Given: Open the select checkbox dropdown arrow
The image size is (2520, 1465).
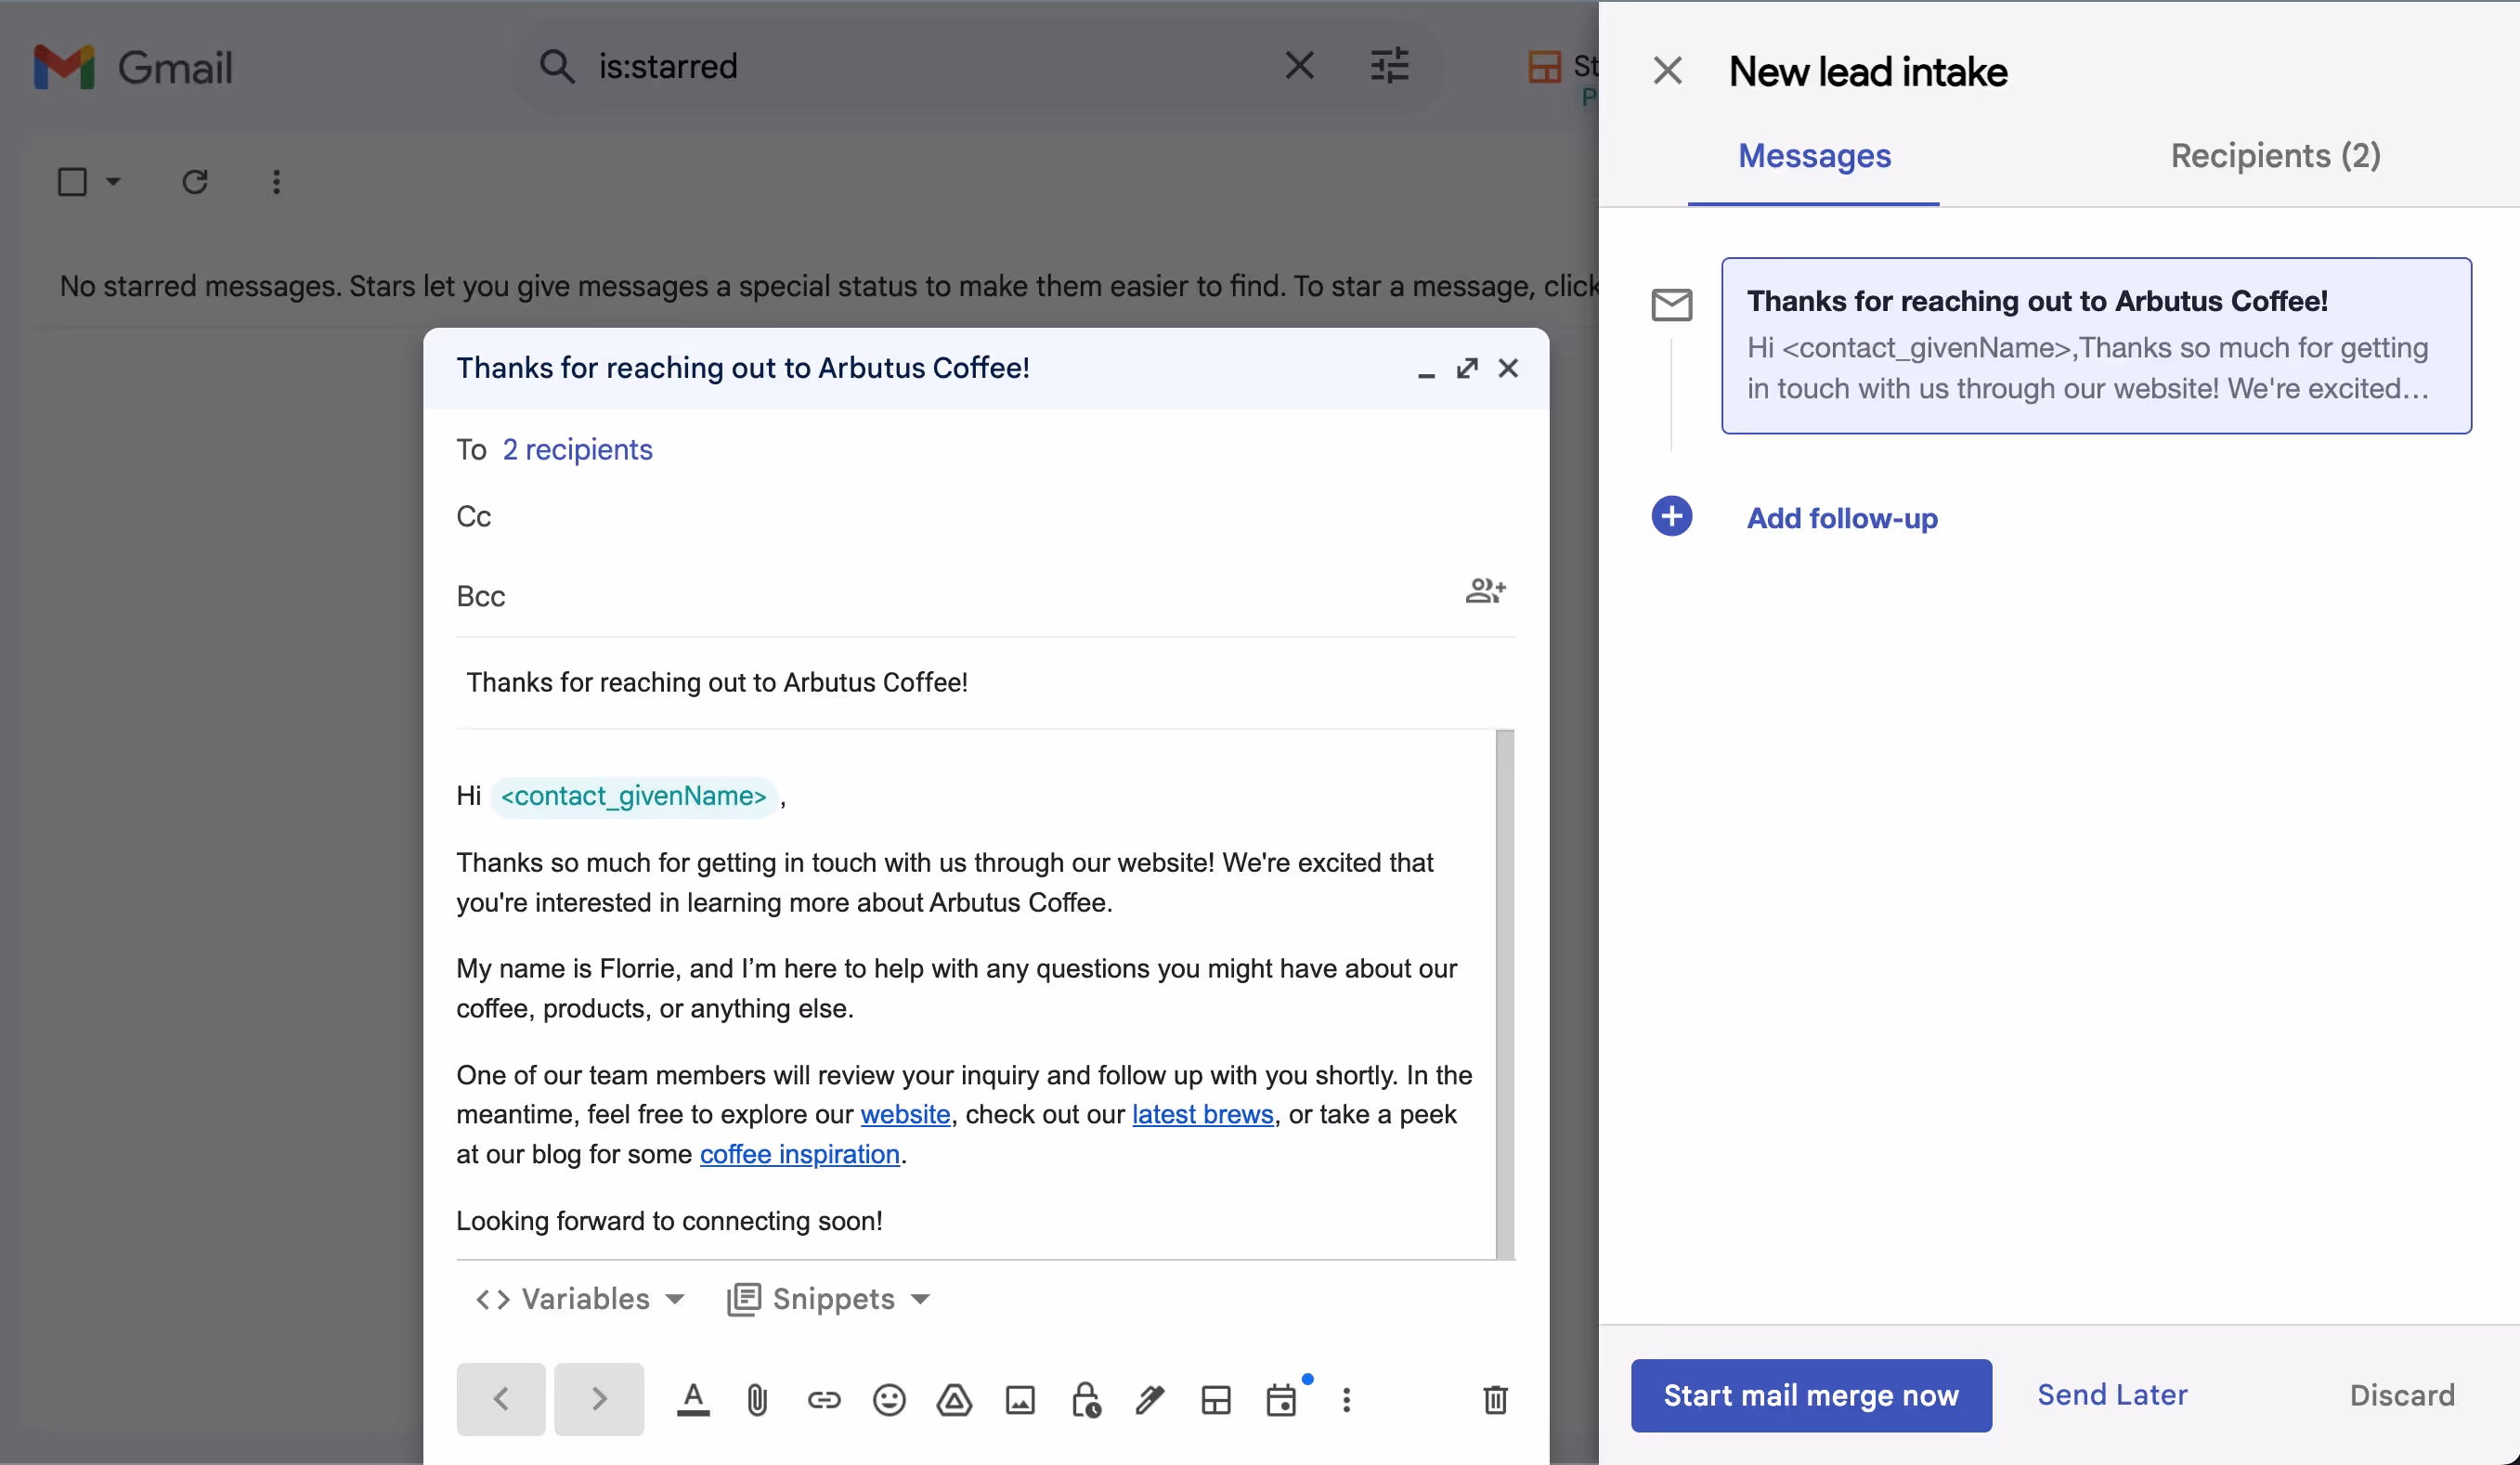Looking at the screenshot, I should 113,182.
